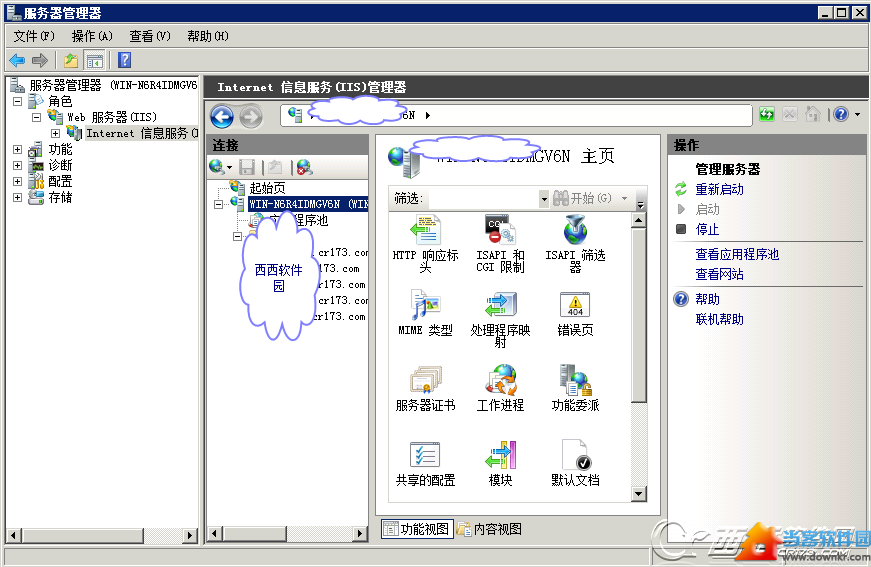Open the 共享的配置 feature icon

426,455
